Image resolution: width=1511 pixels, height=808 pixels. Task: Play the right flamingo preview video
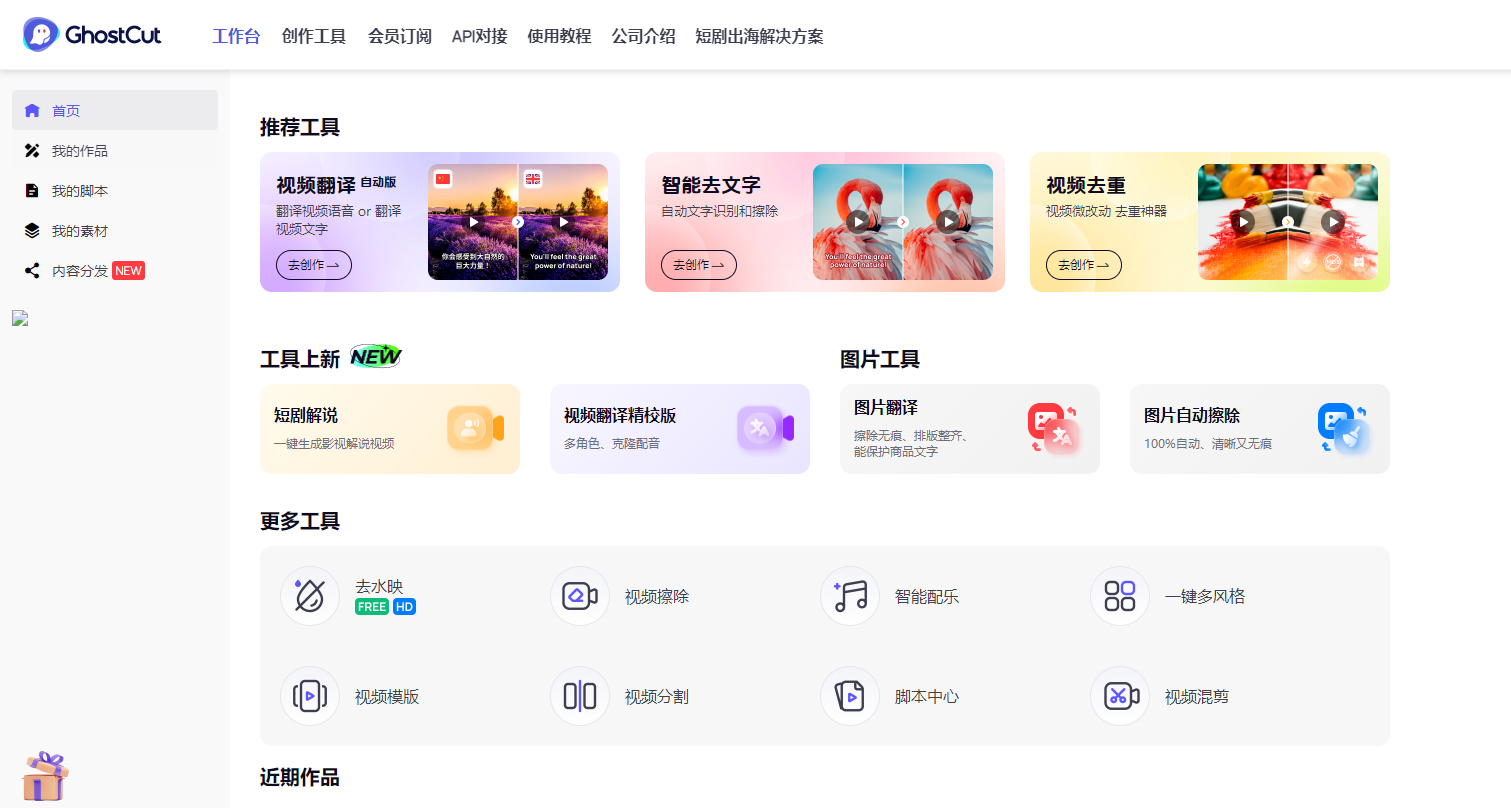point(947,222)
